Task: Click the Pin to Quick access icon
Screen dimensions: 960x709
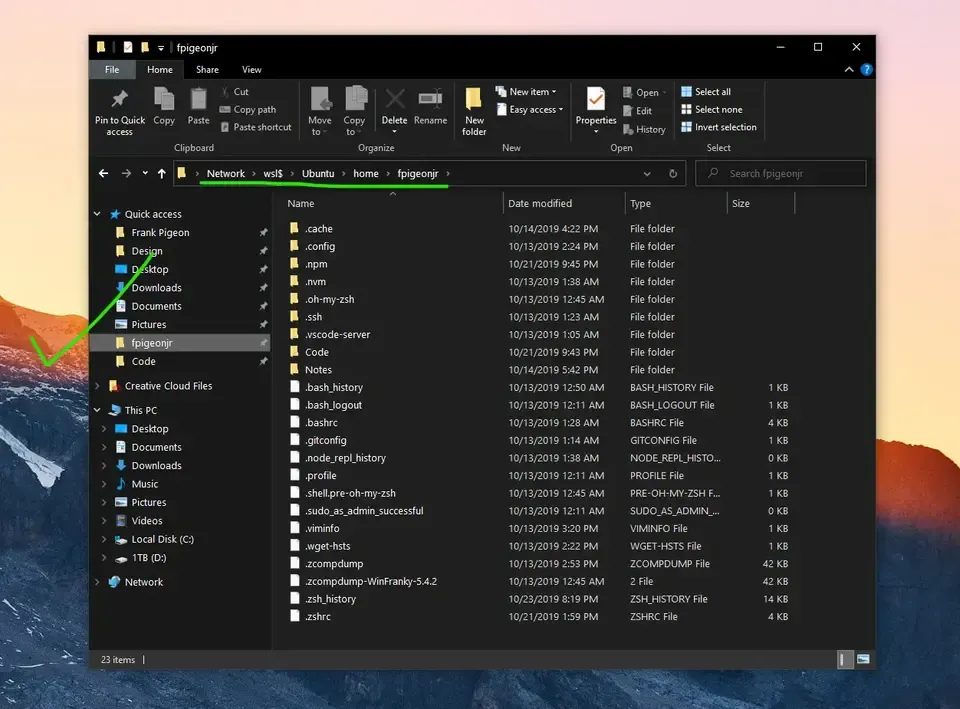Action: pos(120,101)
